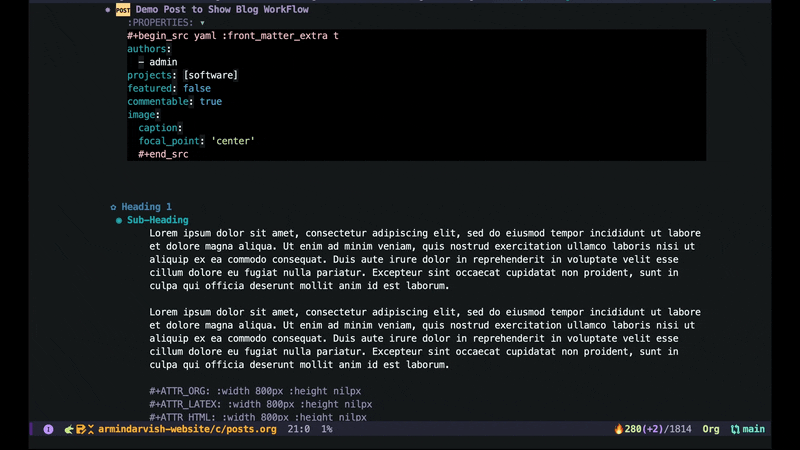This screenshot has height=450, width=800.
Task: Expand the :PROPERTIES: drawer arrow
Action: tap(203, 23)
